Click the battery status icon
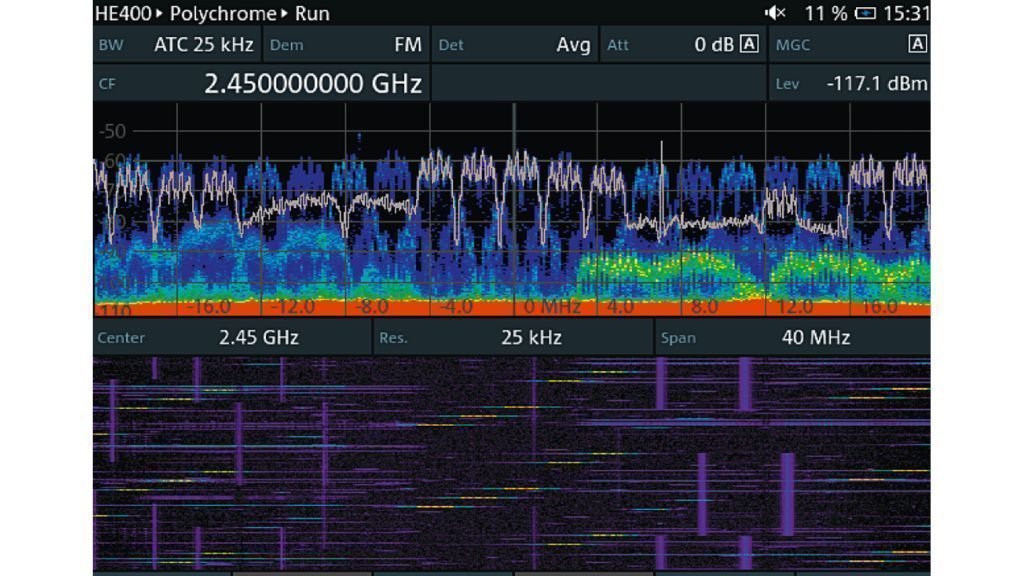Viewport: 1024px width, 576px height. 866,13
